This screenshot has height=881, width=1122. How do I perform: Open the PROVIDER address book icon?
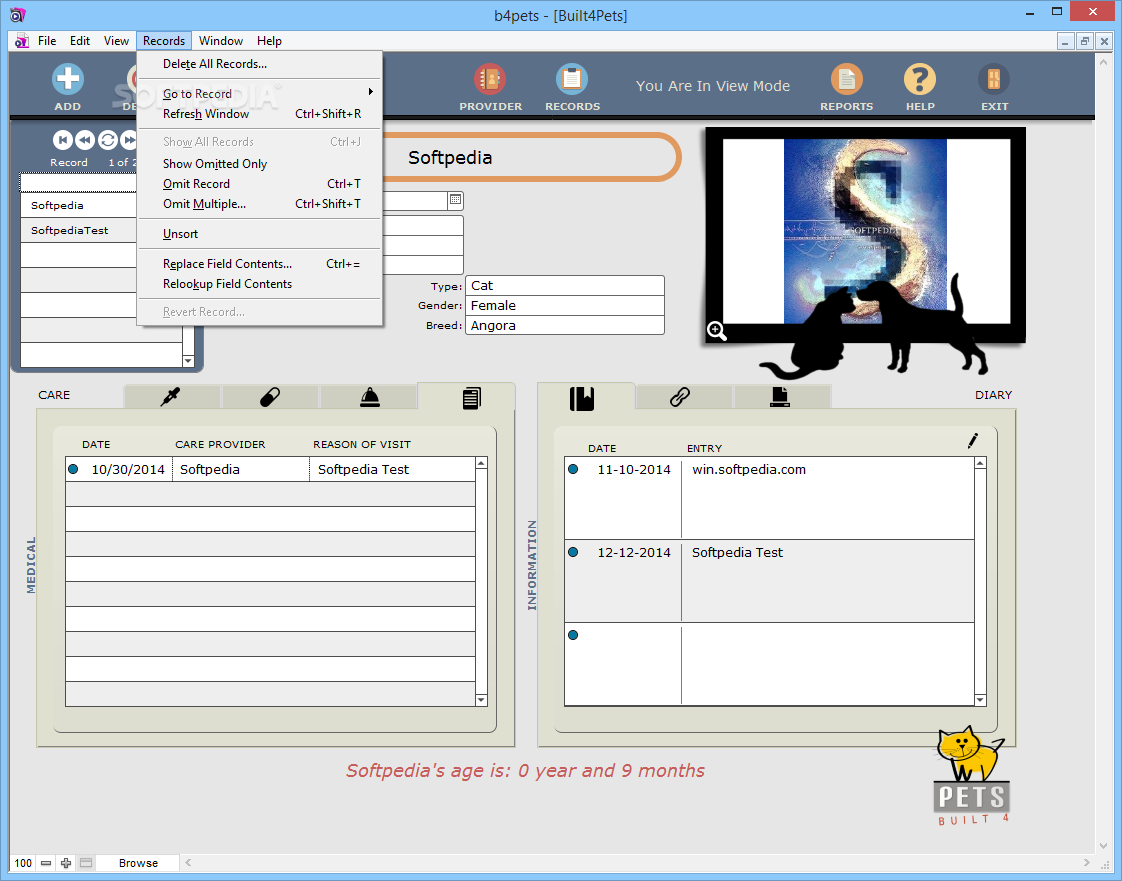click(x=490, y=79)
